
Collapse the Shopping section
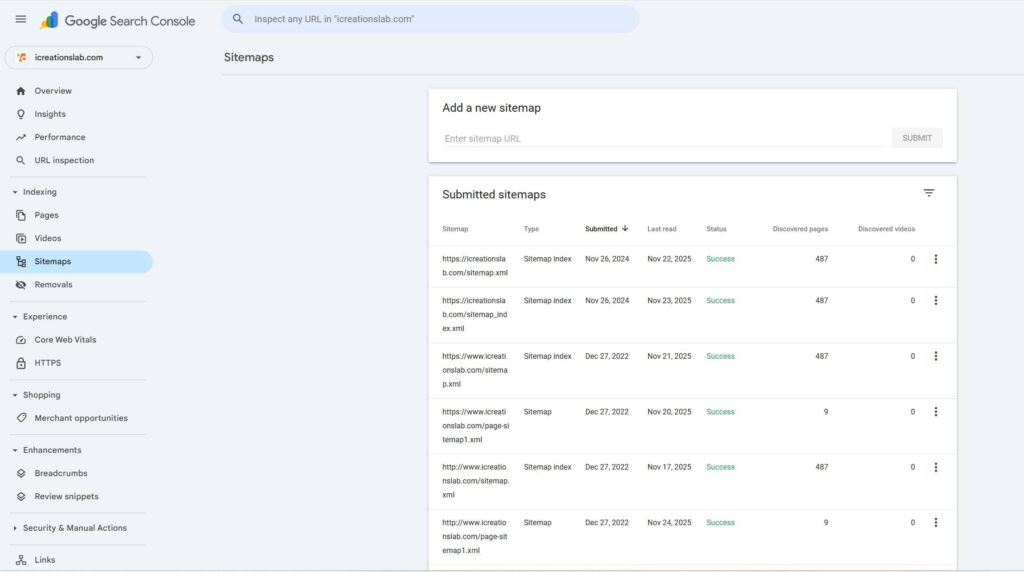coord(15,395)
